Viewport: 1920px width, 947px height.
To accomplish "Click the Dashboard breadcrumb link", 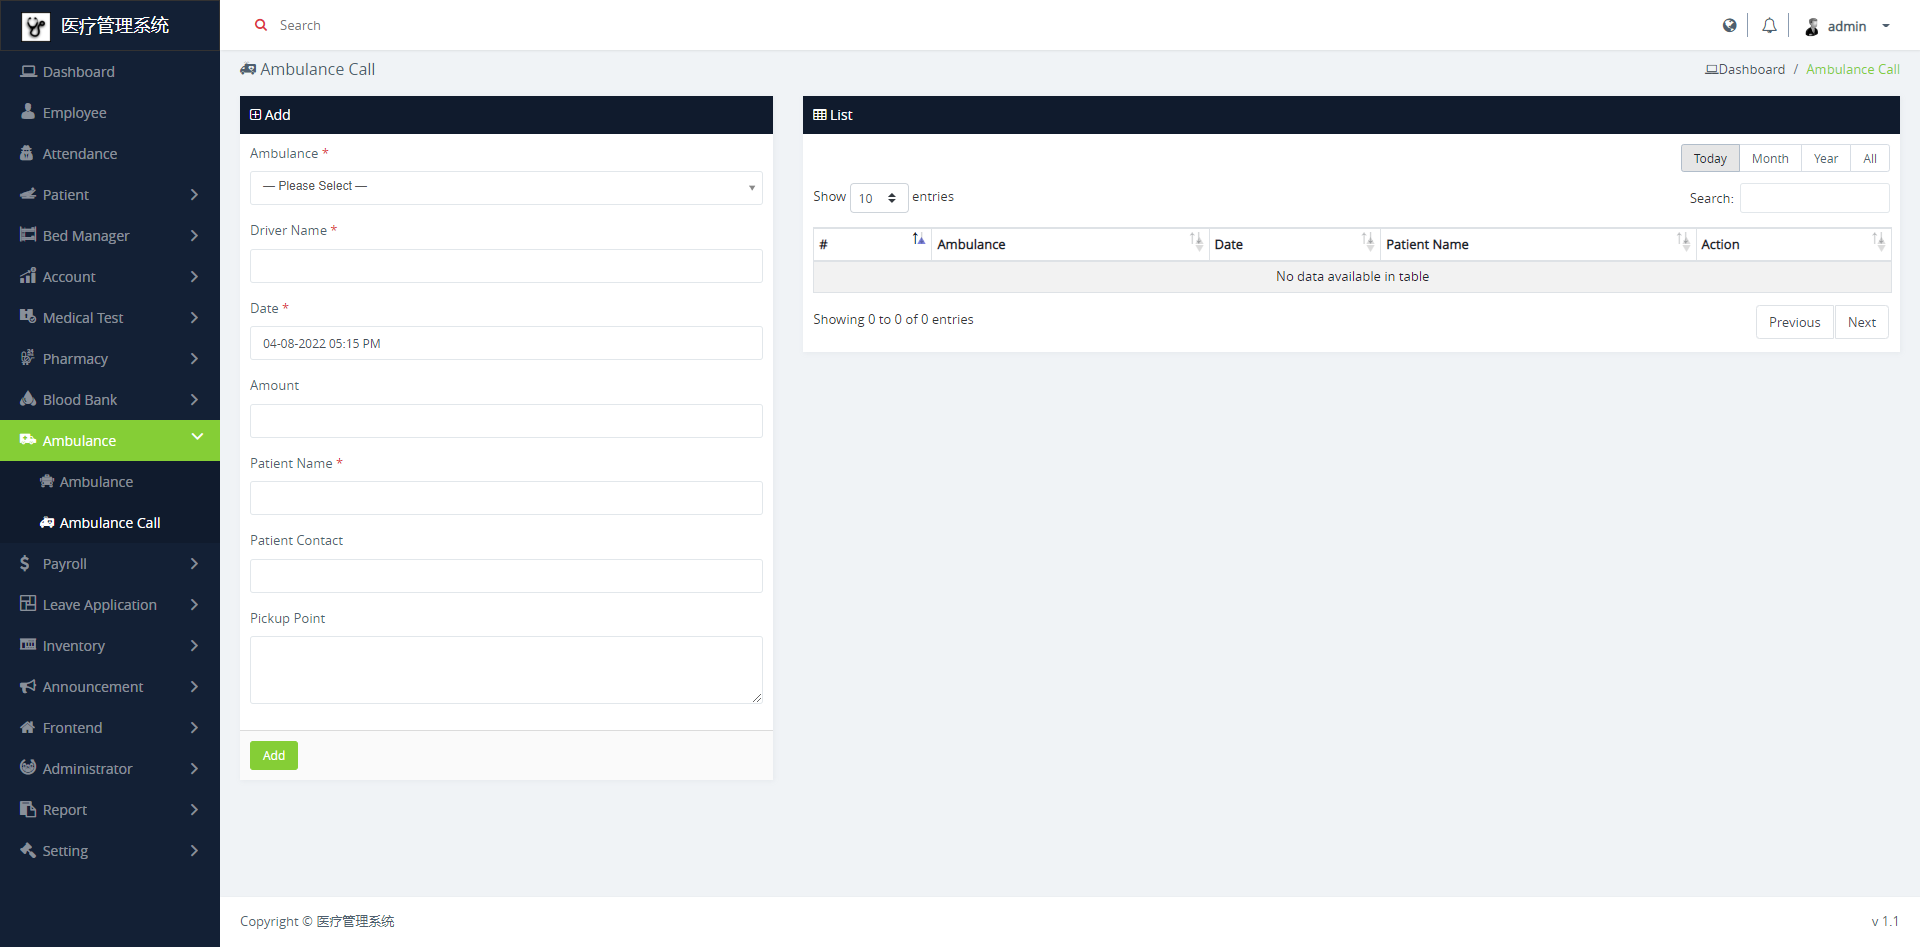I will tap(1750, 70).
